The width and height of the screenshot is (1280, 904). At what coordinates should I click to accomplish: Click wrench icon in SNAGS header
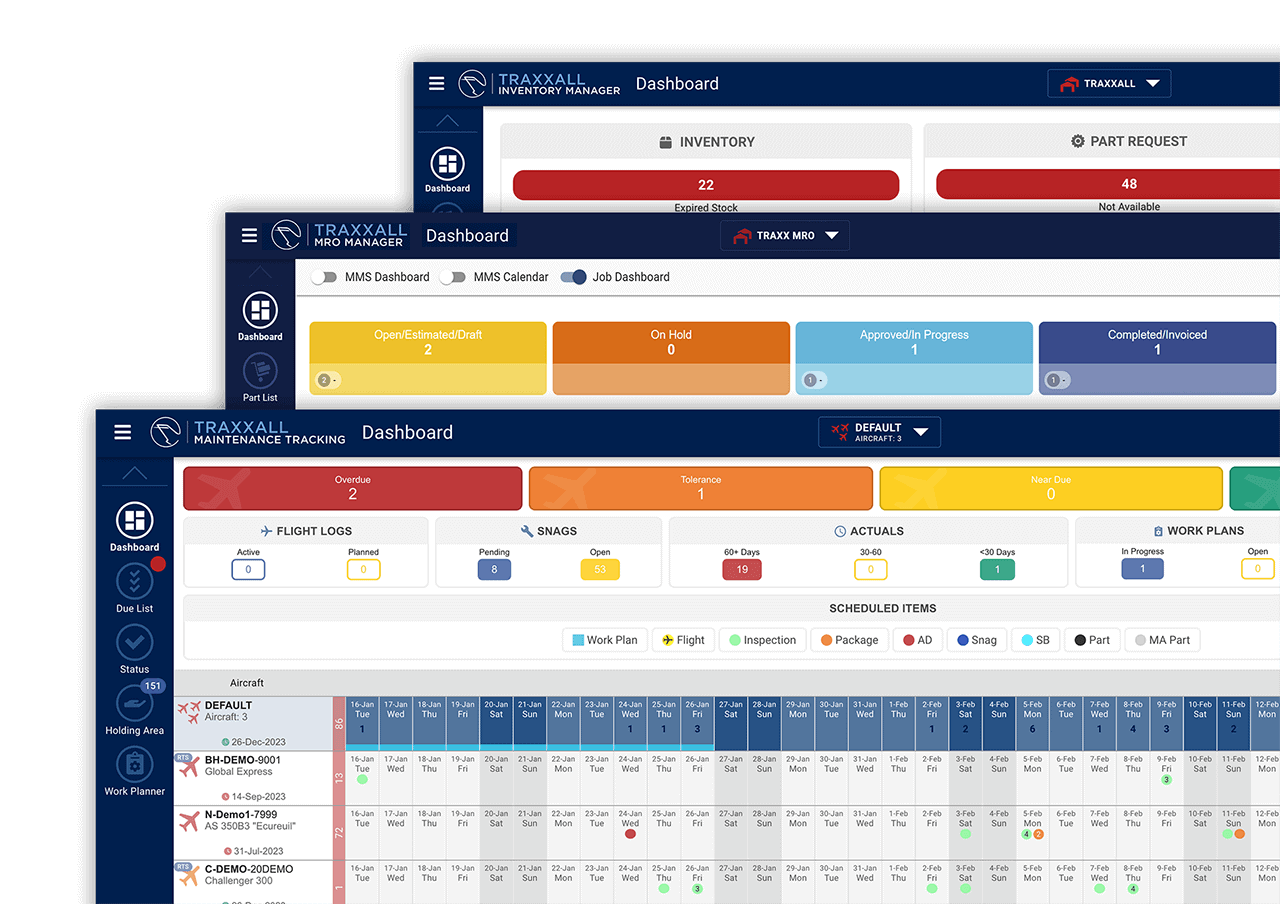coord(527,532)
